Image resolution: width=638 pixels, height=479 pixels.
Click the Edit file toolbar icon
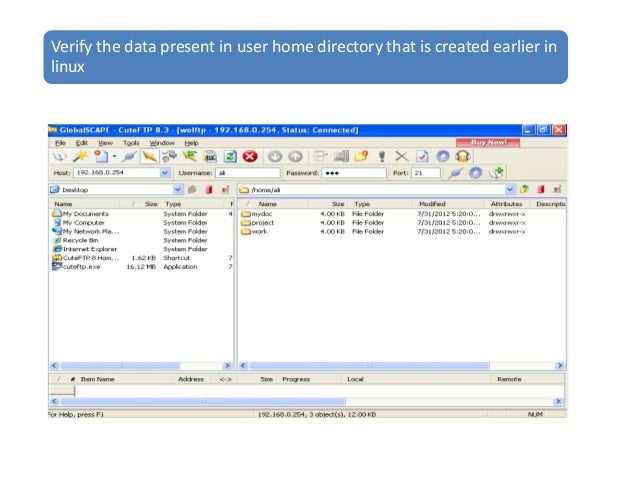tap(321, 156)
